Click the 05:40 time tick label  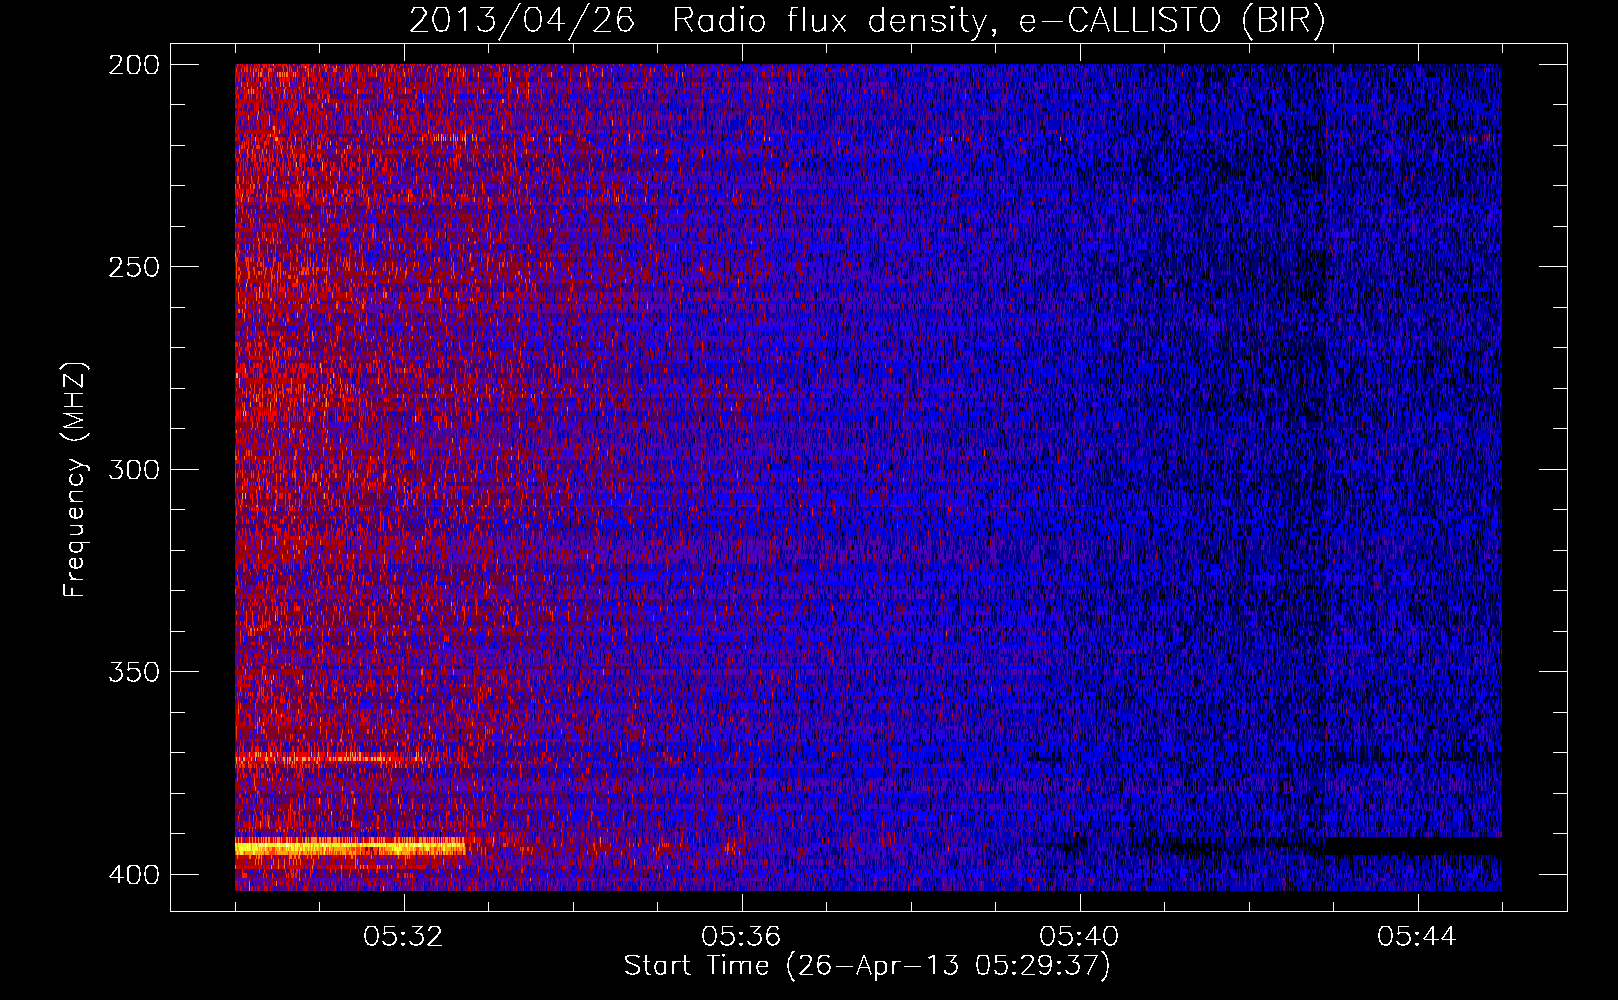(x=1079, y=937)
